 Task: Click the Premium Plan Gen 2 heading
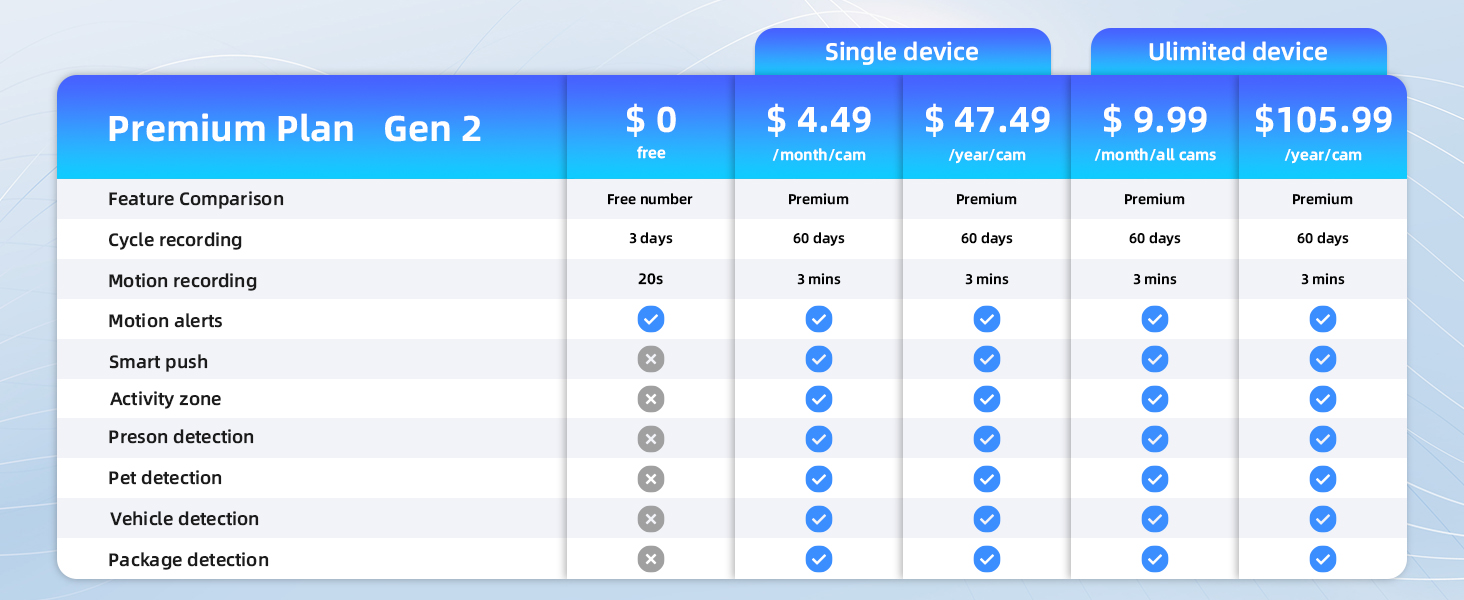tap(295, 129)
